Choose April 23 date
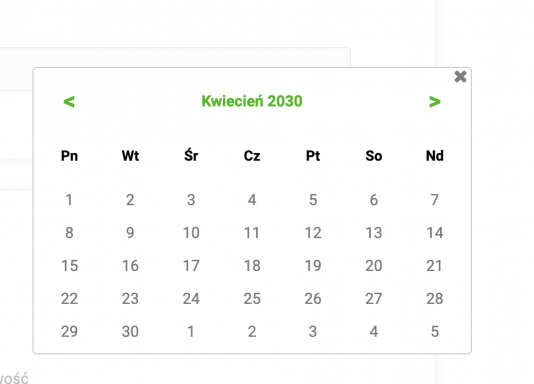The image size is (534, 384). (130, 299)
